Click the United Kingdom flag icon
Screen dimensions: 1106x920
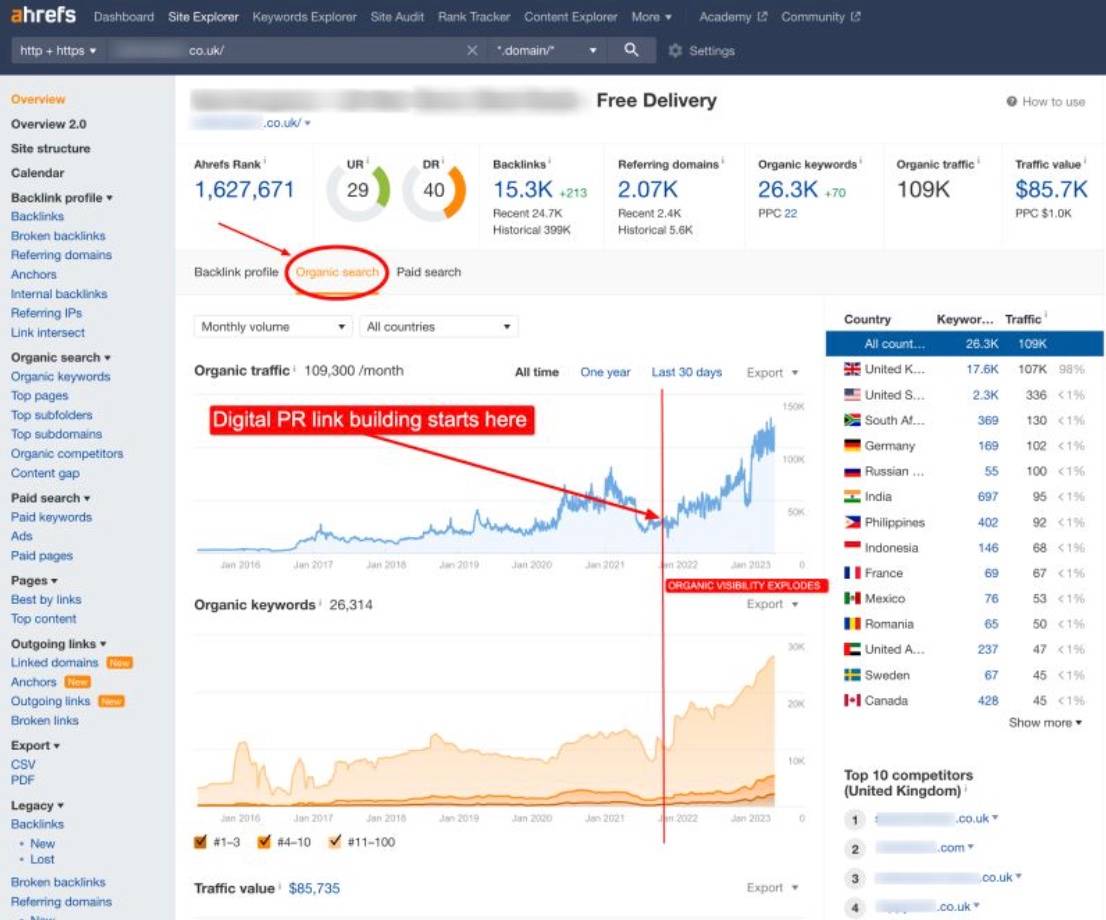[852, 369]
